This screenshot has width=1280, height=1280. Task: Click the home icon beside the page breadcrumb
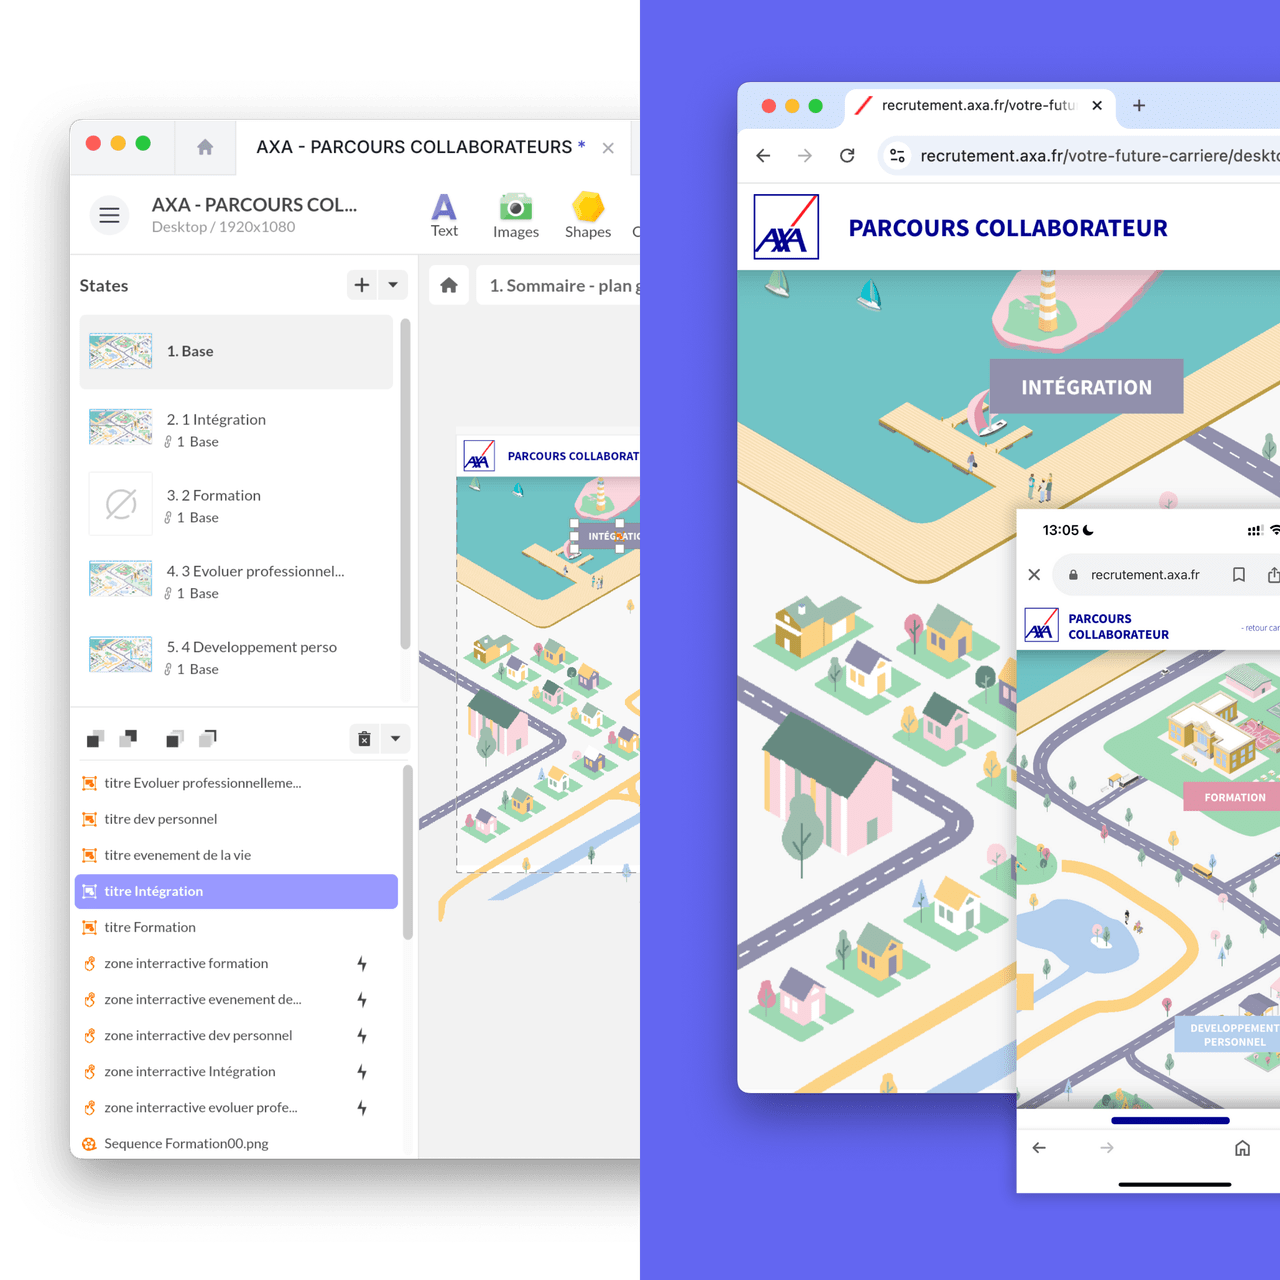coord(449,286)
